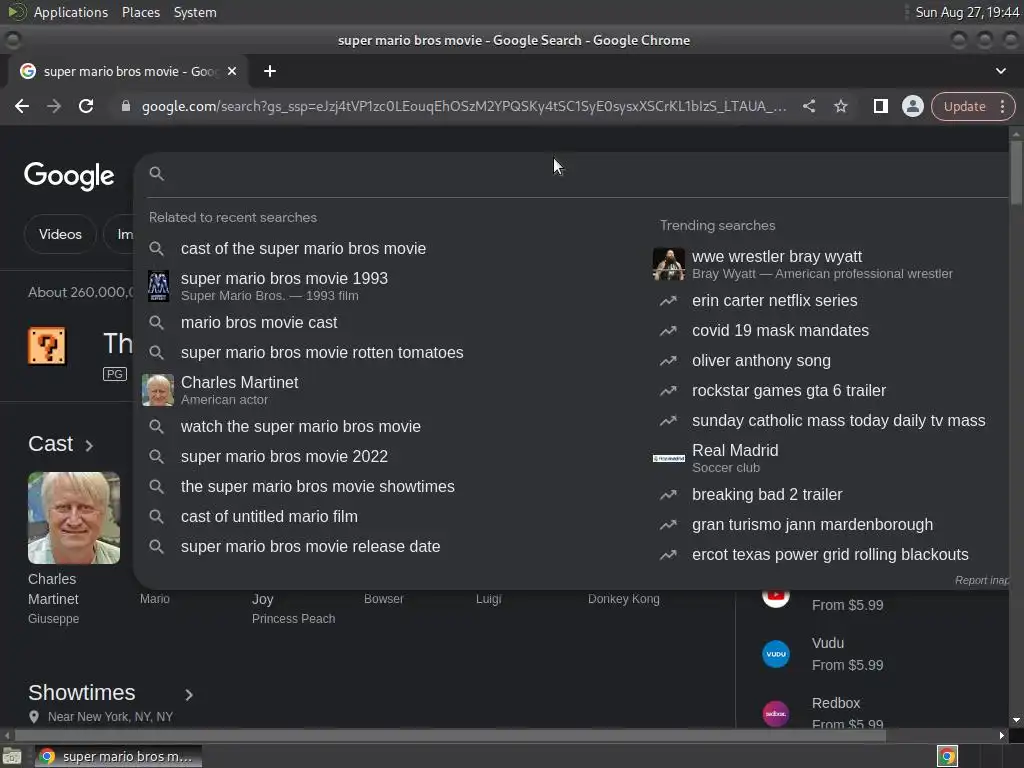Screen dimensions: 1024x768
Task: Share this page via share icon
Action: tap(808, 106)
